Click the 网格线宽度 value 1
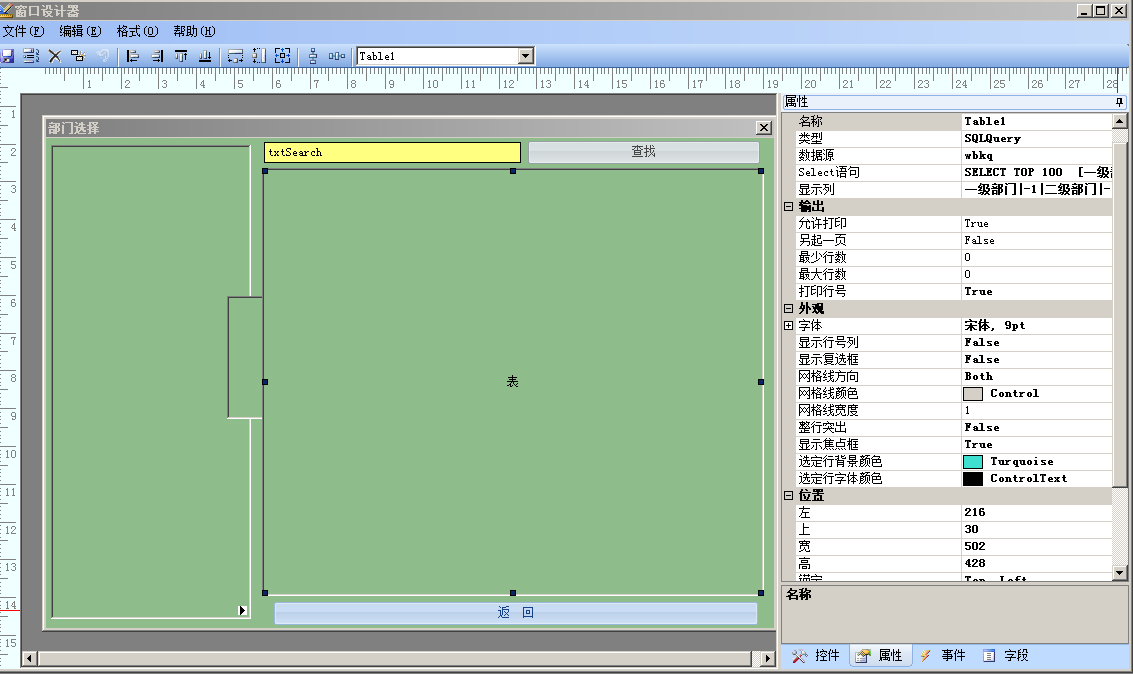This screenshot has height=674, width=1133. [1036, 410]
